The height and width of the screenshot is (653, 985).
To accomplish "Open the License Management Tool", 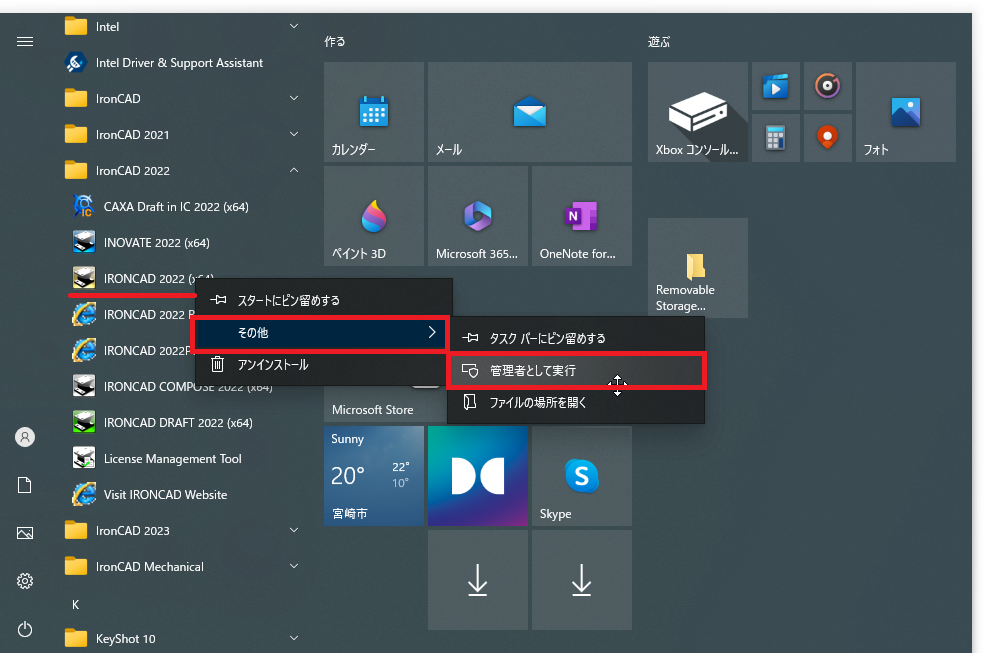I will pyautogui.click(x=173, y=459).
